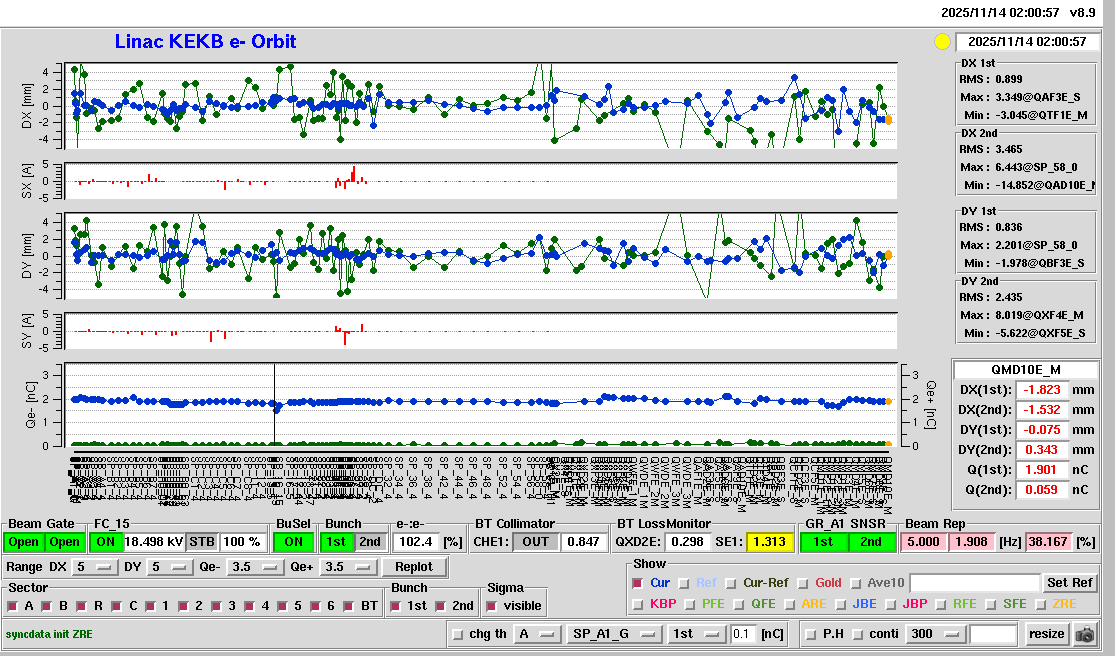This screenshot has width=1115, height=656.
Task: Click the Replot button
Action: click(x=414, y=567)
